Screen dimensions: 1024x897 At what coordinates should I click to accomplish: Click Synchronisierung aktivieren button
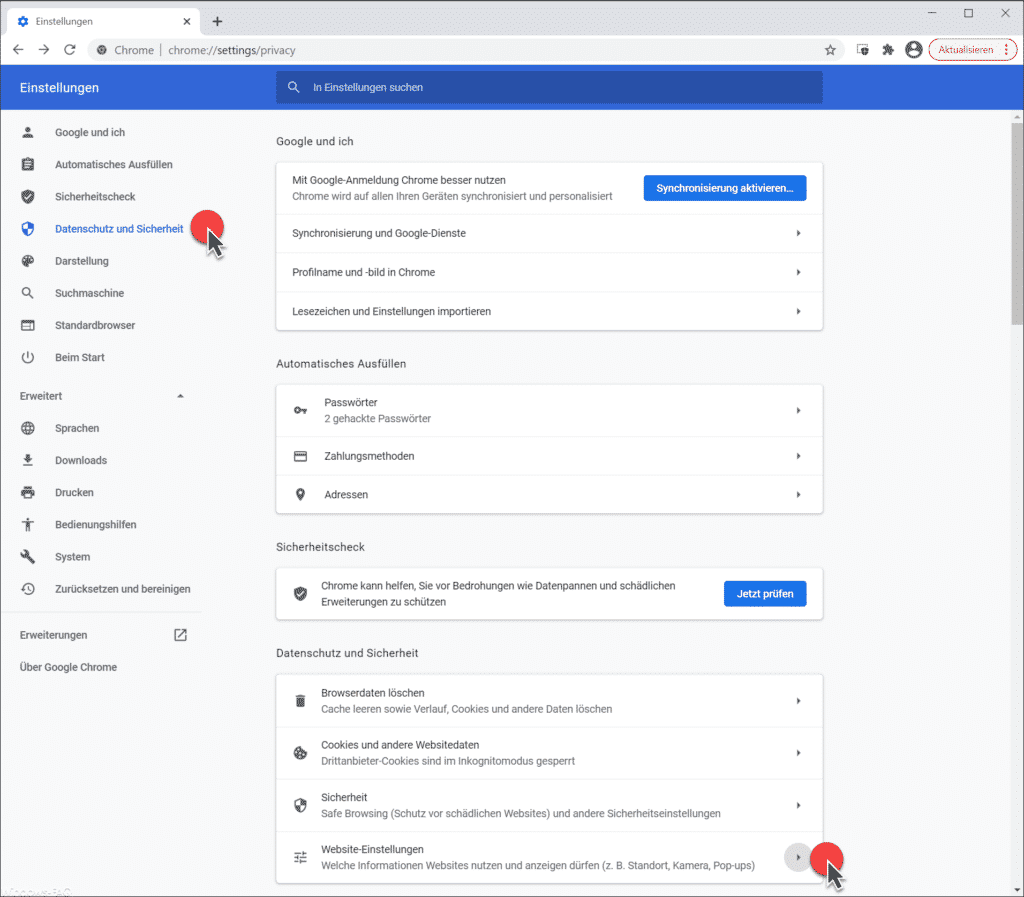click(724, 188)
